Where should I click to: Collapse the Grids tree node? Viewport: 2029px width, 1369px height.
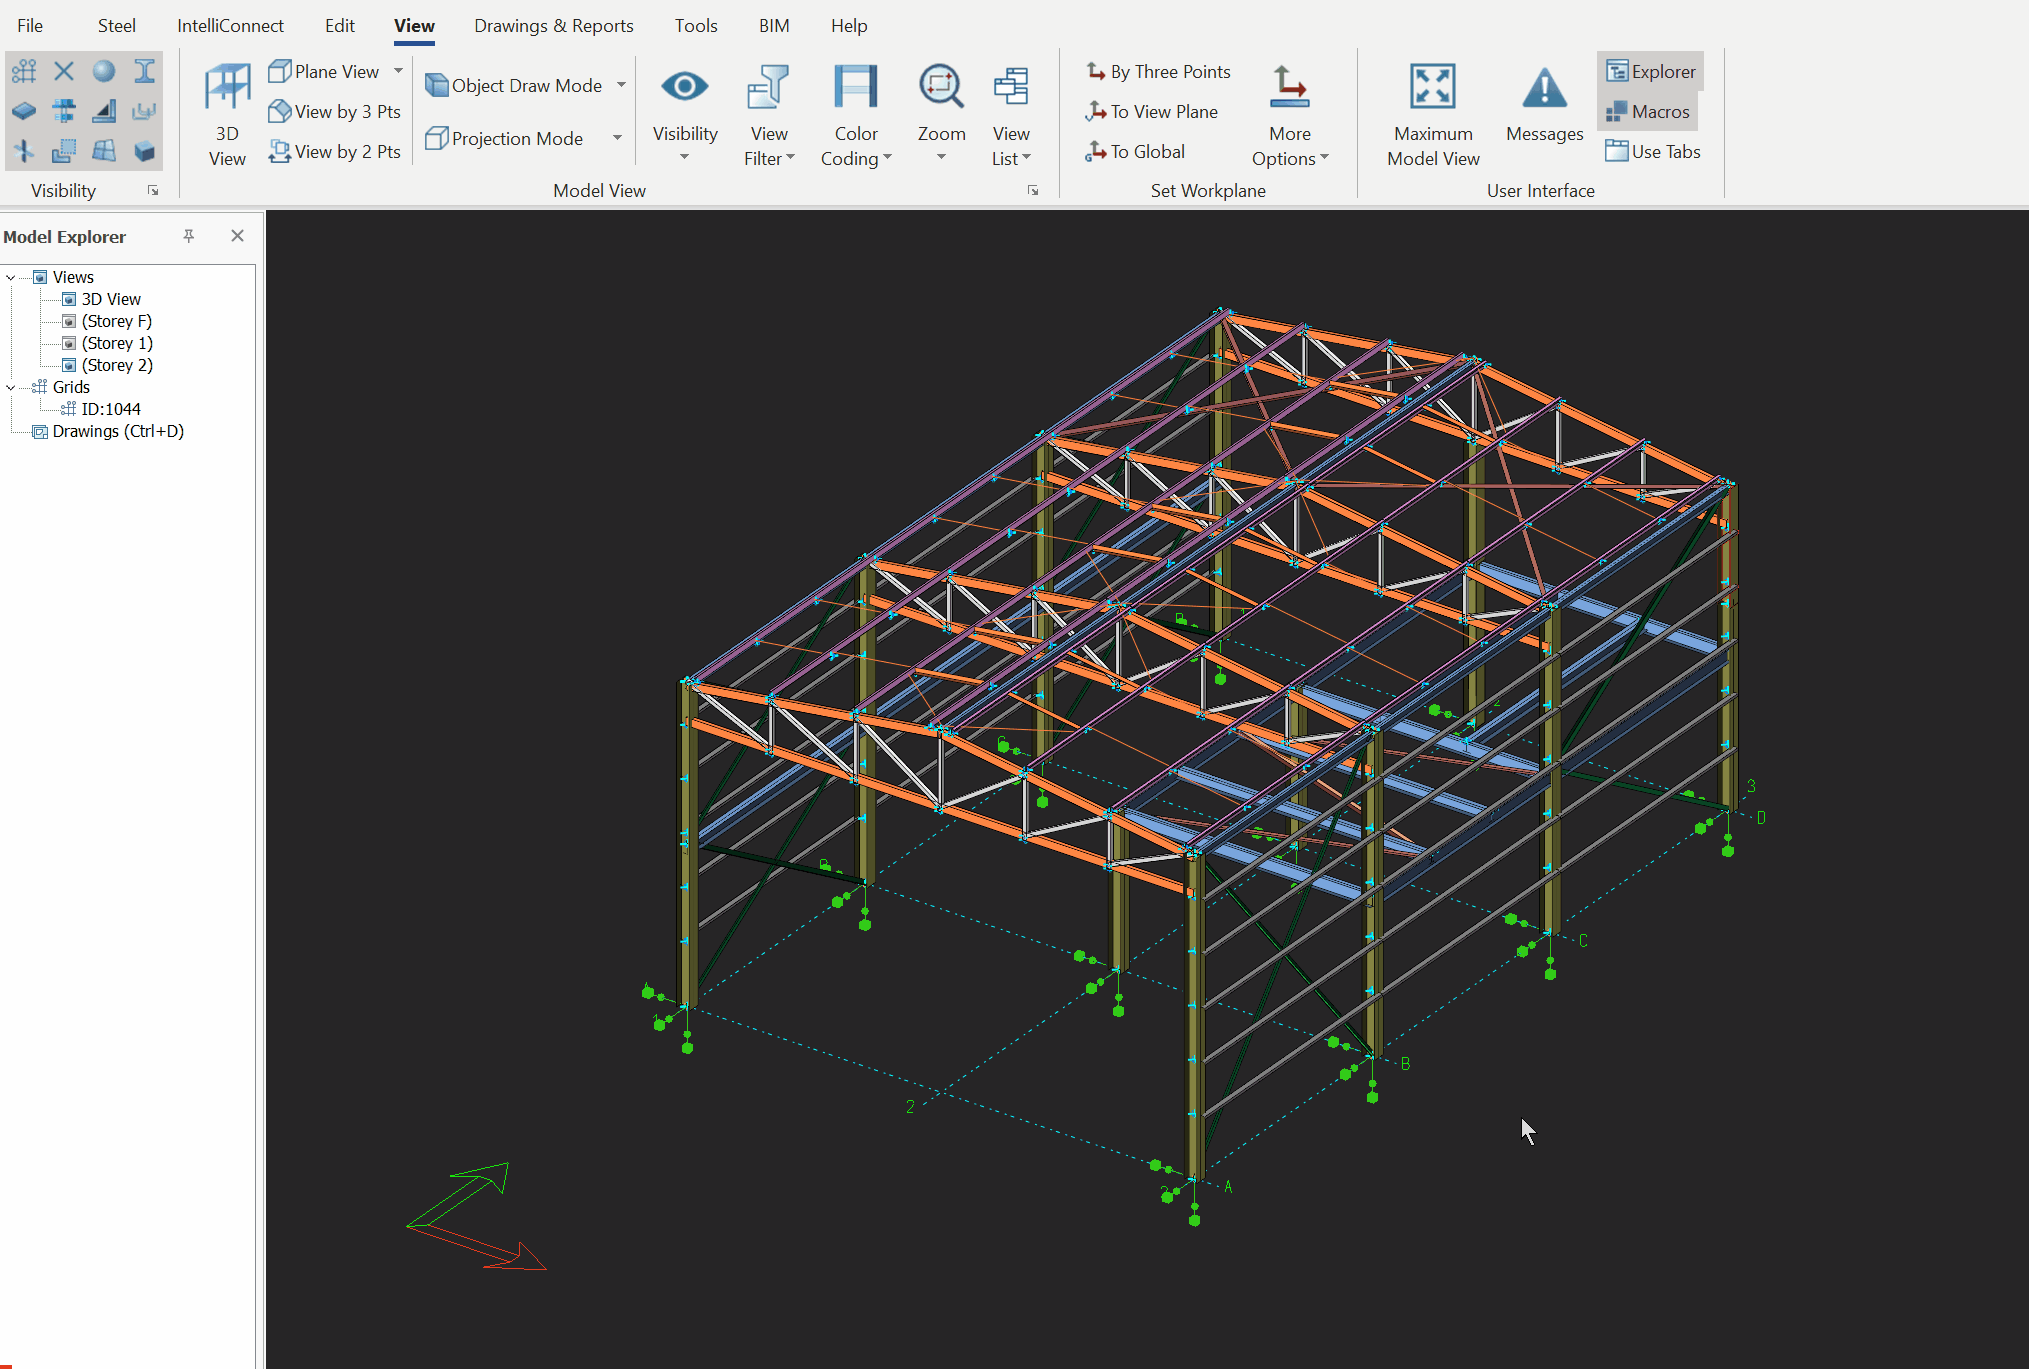tap(11, 387)
